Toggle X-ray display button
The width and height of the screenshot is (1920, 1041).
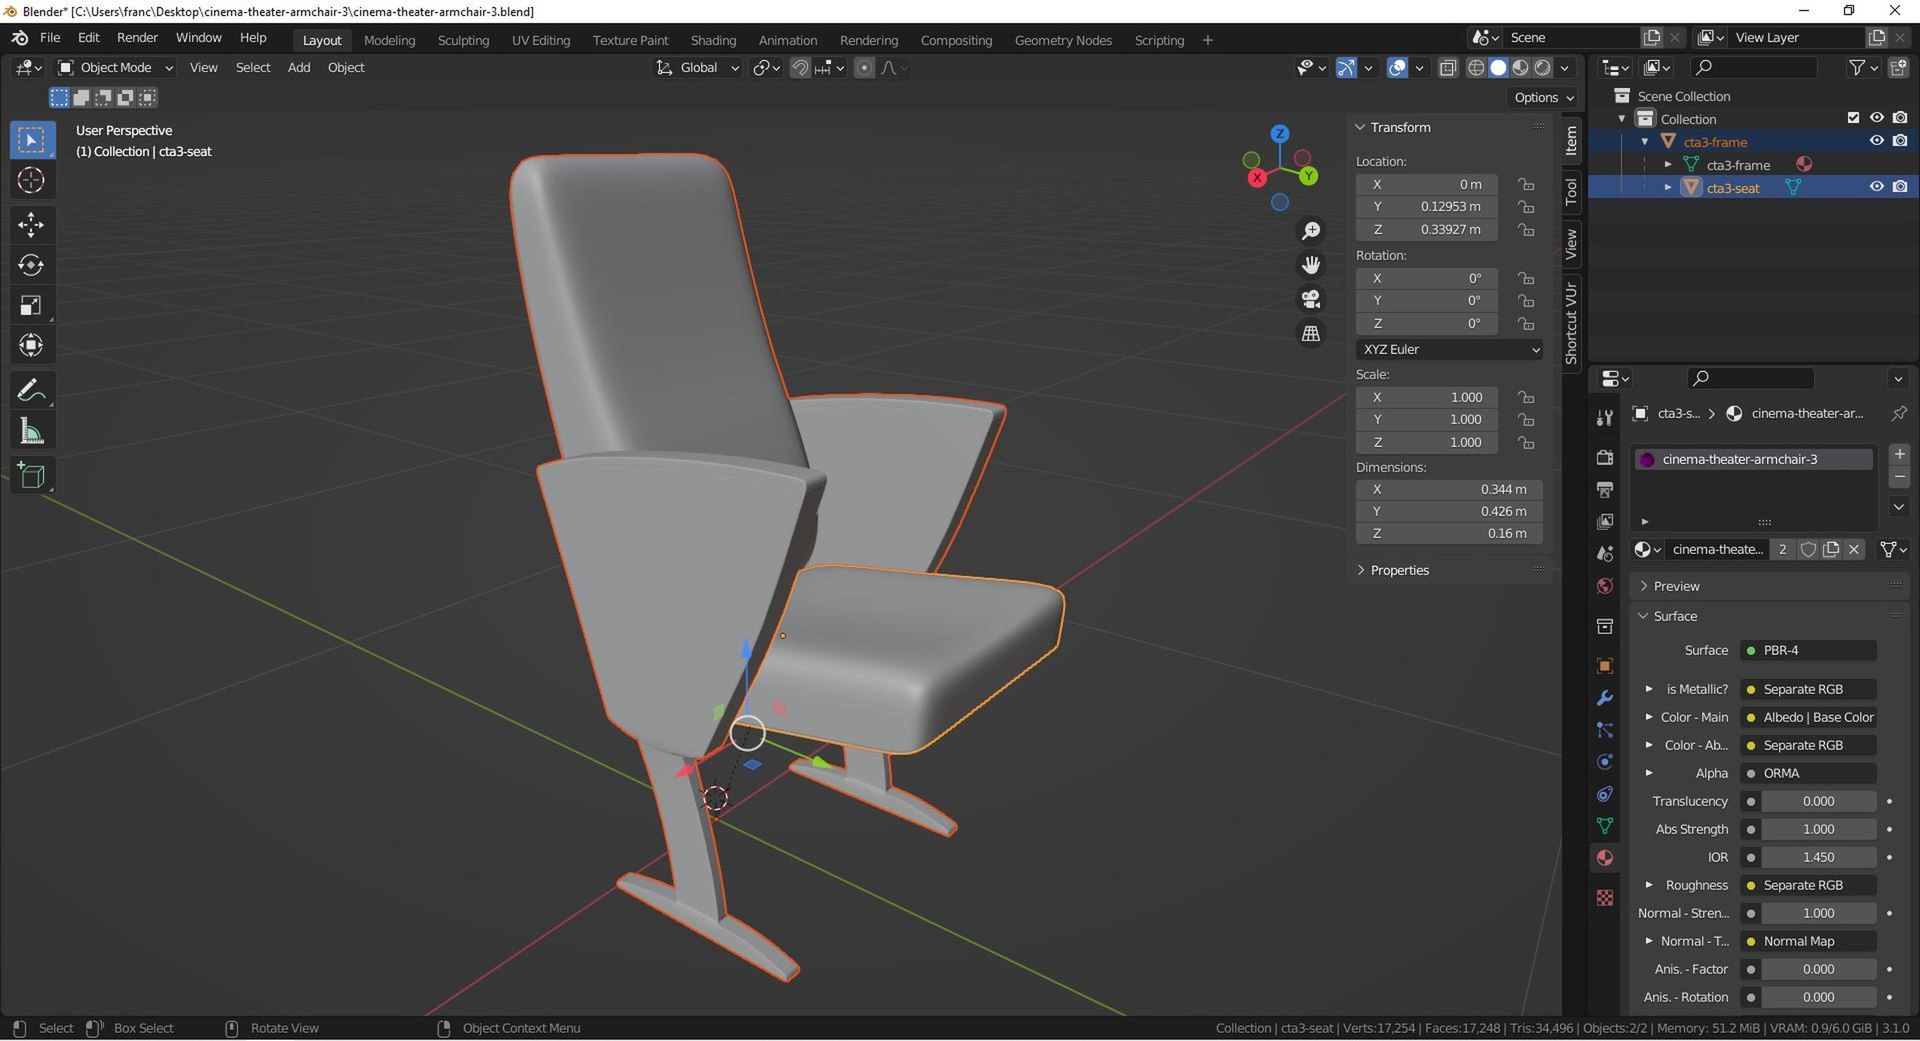pyautogui.click(x=1447, y=68)
